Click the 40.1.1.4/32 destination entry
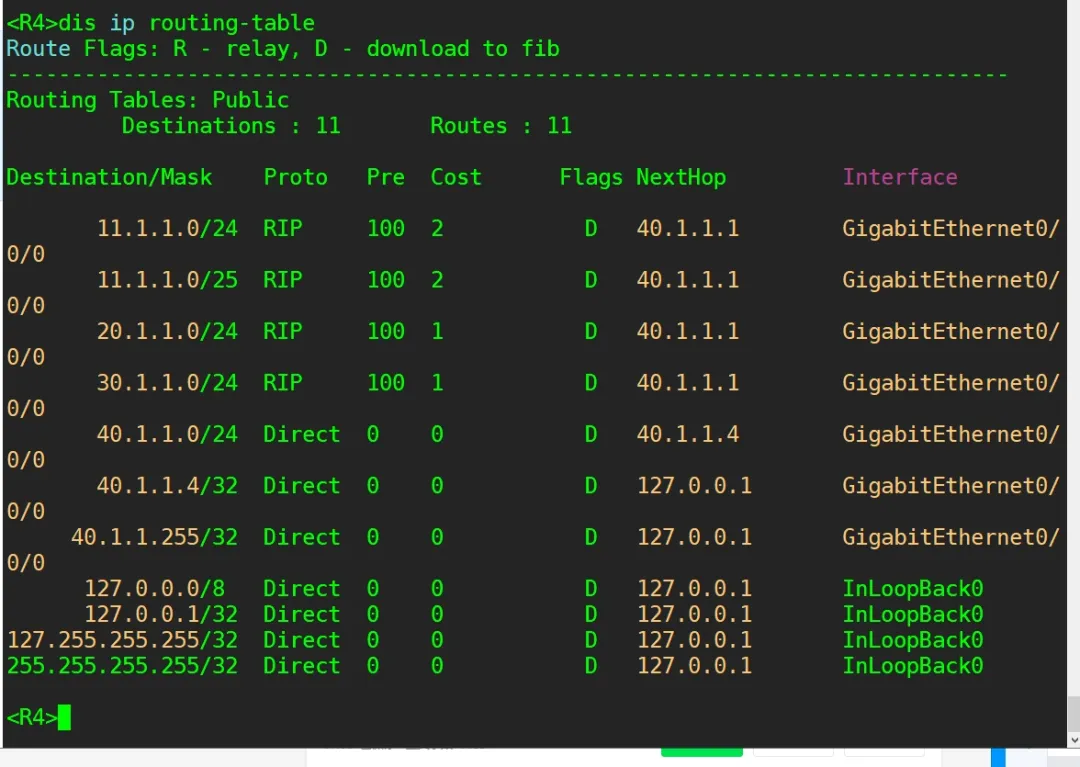 pos(167,486)
